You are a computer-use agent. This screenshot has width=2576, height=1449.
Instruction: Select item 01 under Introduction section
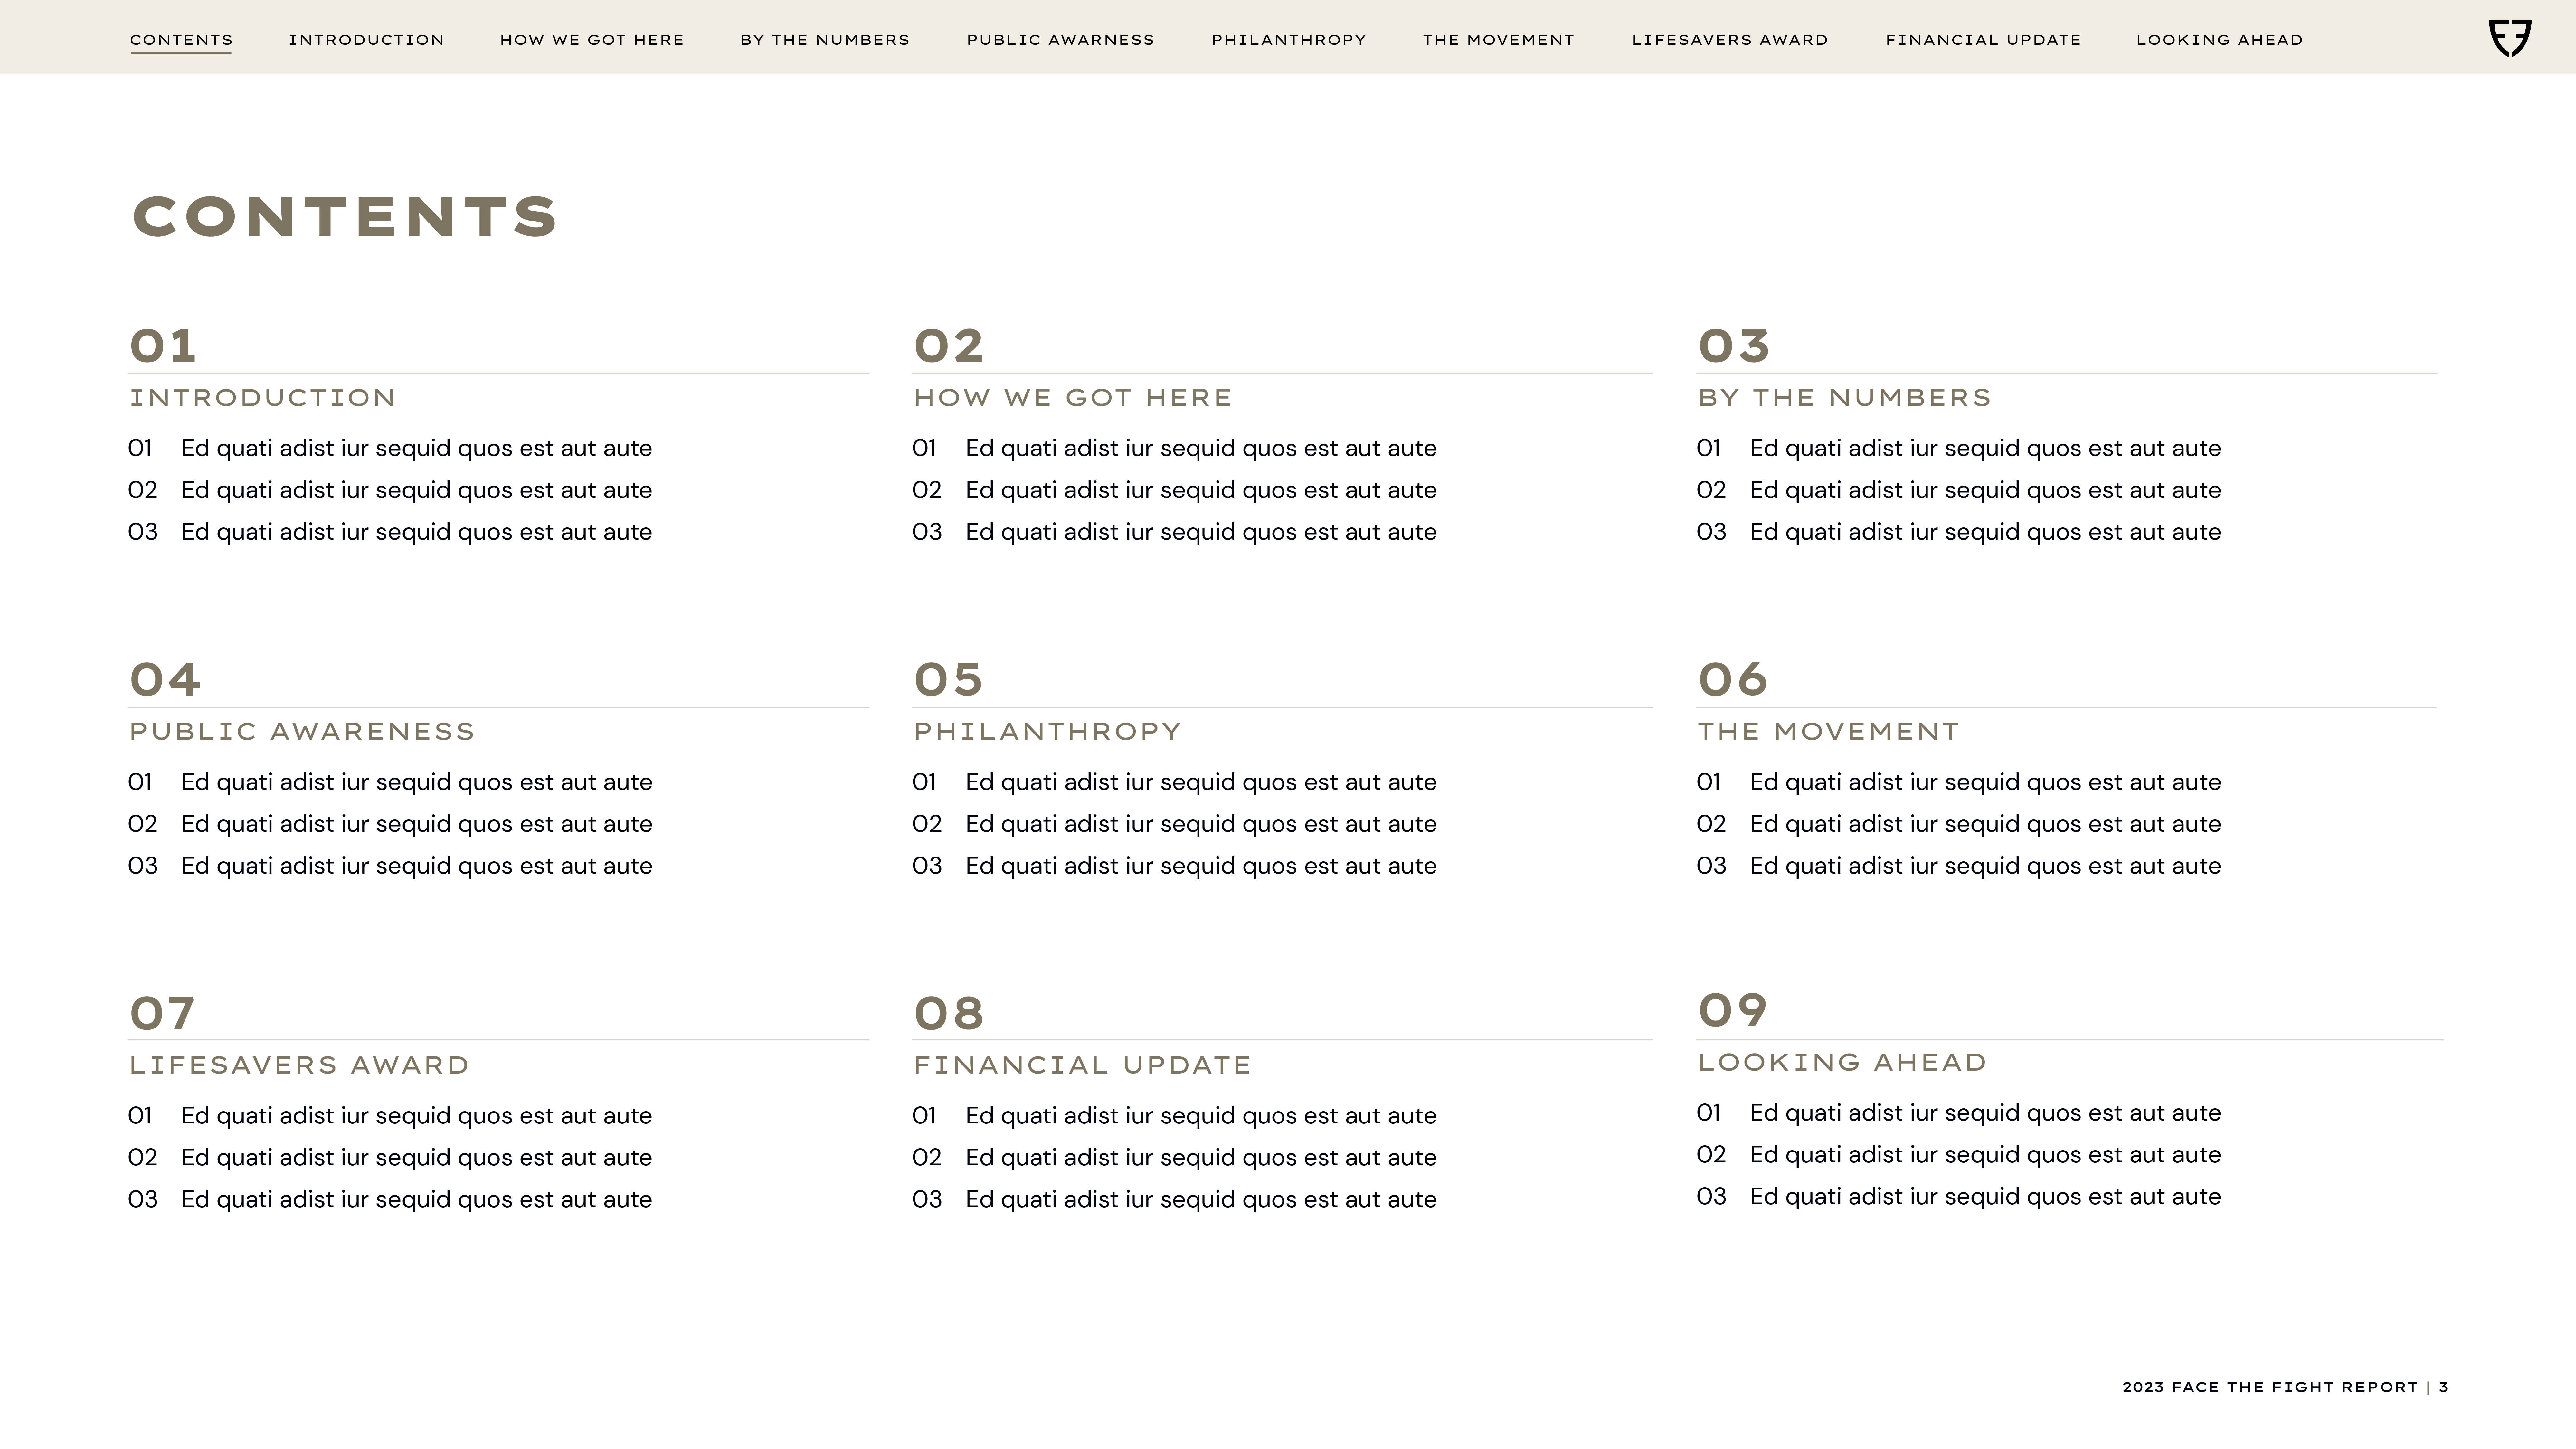(390, 449)
